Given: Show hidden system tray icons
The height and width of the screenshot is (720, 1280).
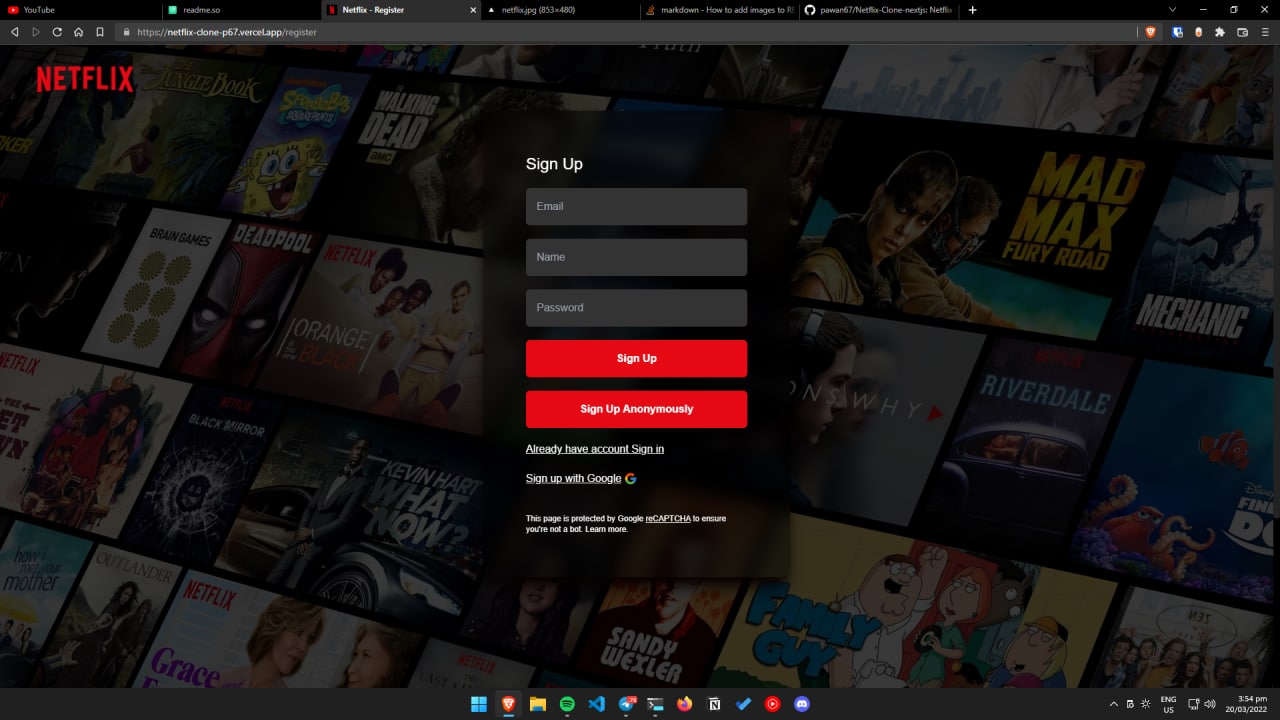Looking at the screenshot, I should click(1114, 704).
